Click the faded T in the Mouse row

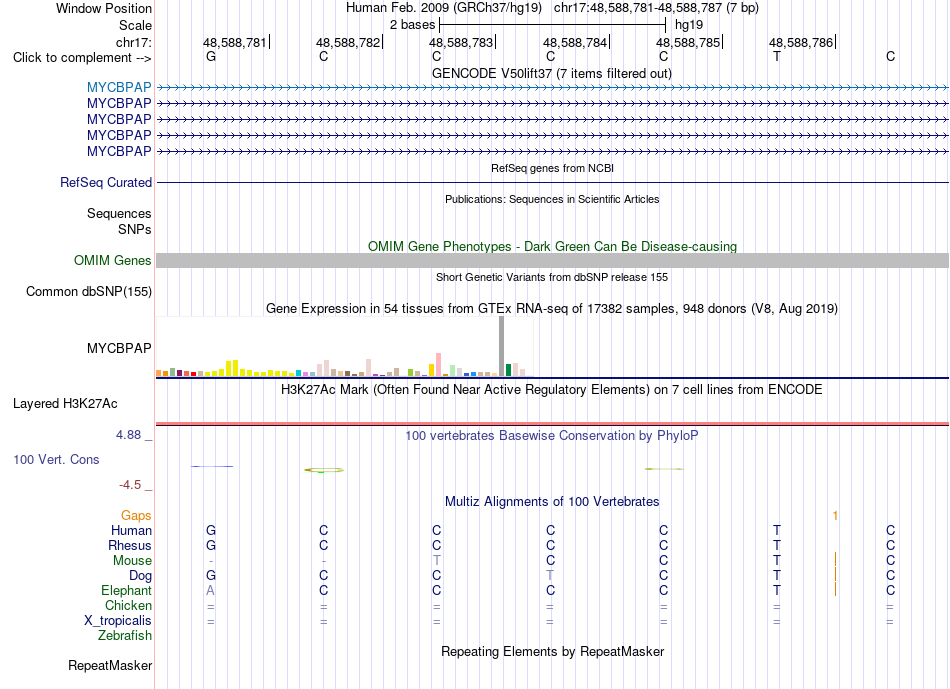click(437, 561)
